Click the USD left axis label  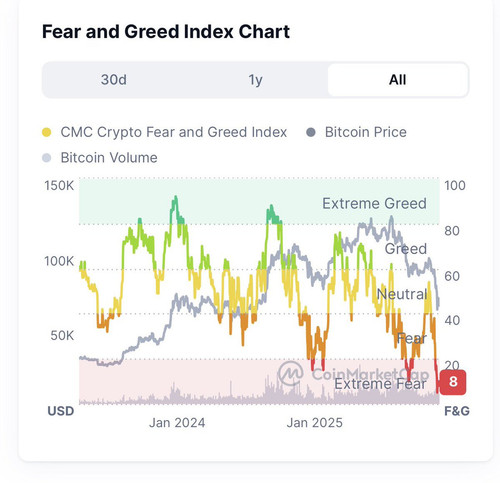coord(61,411)
